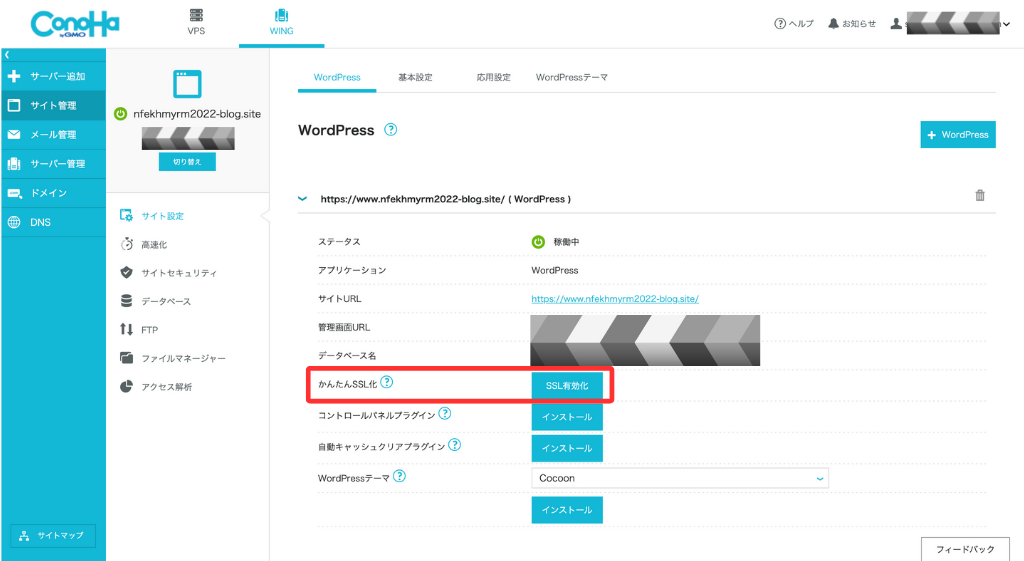
Task: Open the ヘルプ help menu
Action: [x=794, y=24]
